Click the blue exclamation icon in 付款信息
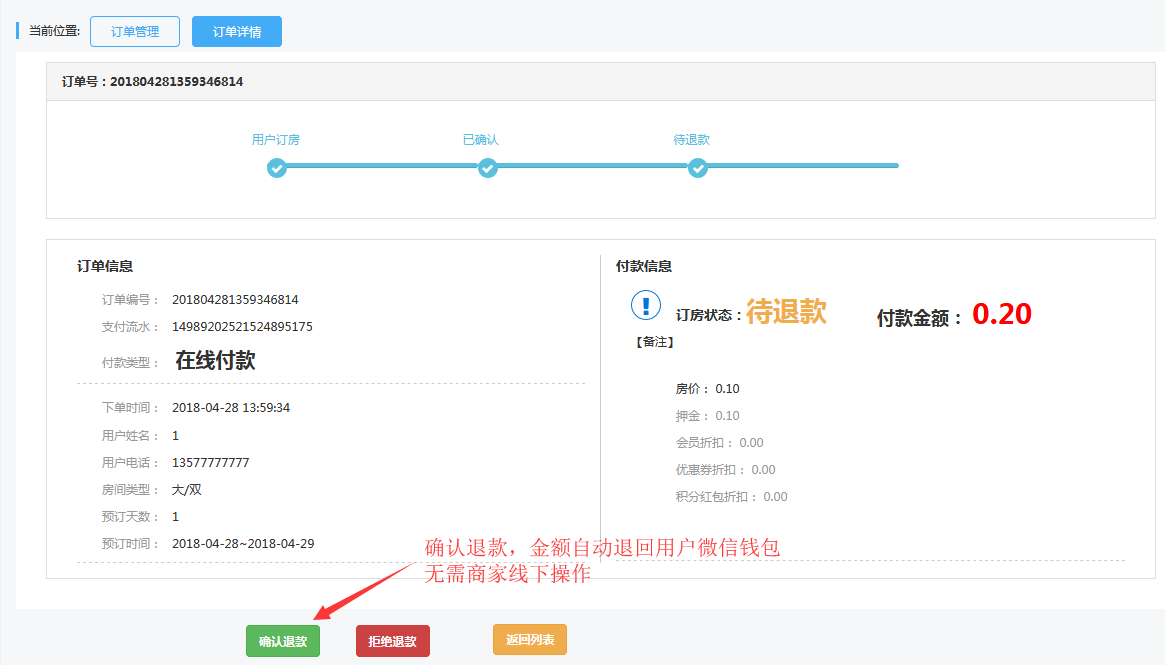Image resolution: width=1165 pixels, height=665 pixels. (x=646, y=305)
